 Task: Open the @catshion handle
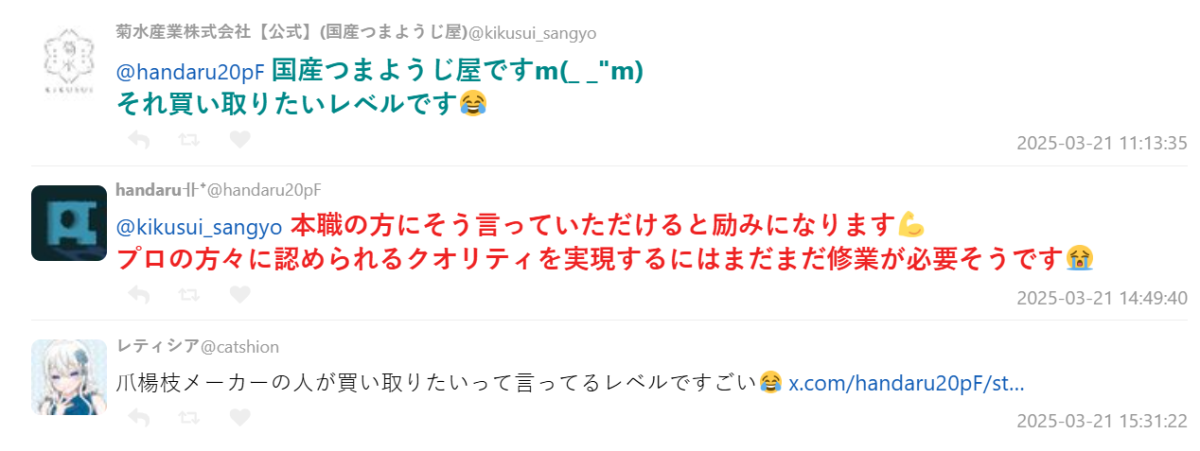coord(240,347)
